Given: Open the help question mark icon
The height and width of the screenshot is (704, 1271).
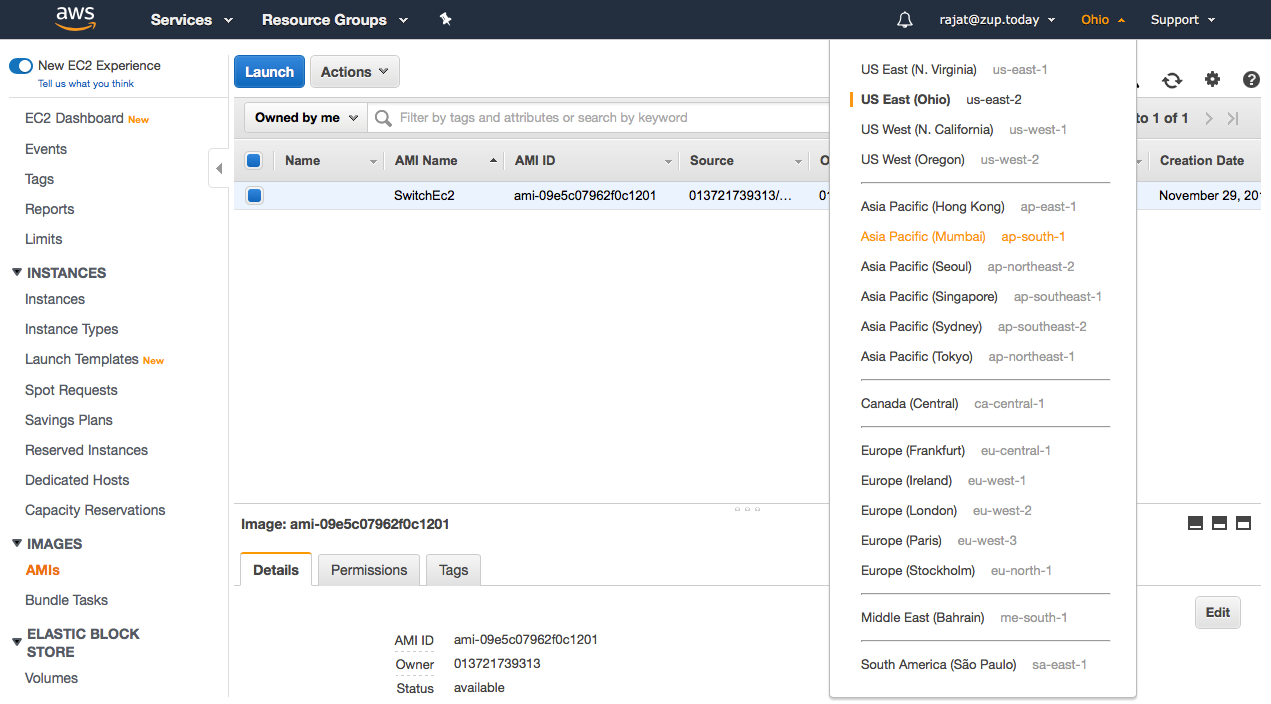Looking at the screenshot, I should [1251, 80].
